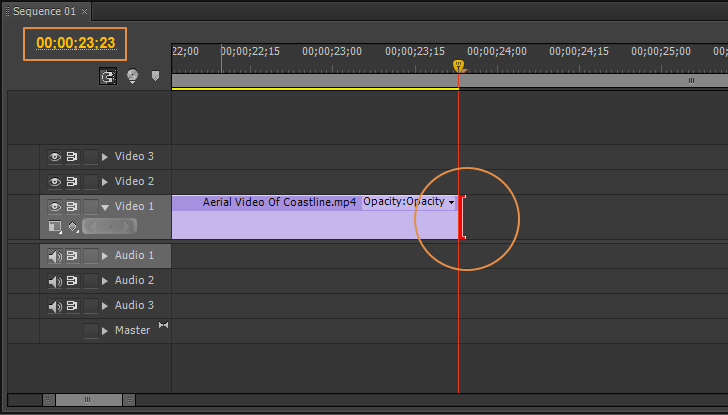Viewport: 728px width, 415px height.
Task: Go to previous keyframe on Video 1
Action: click(92, 227)
